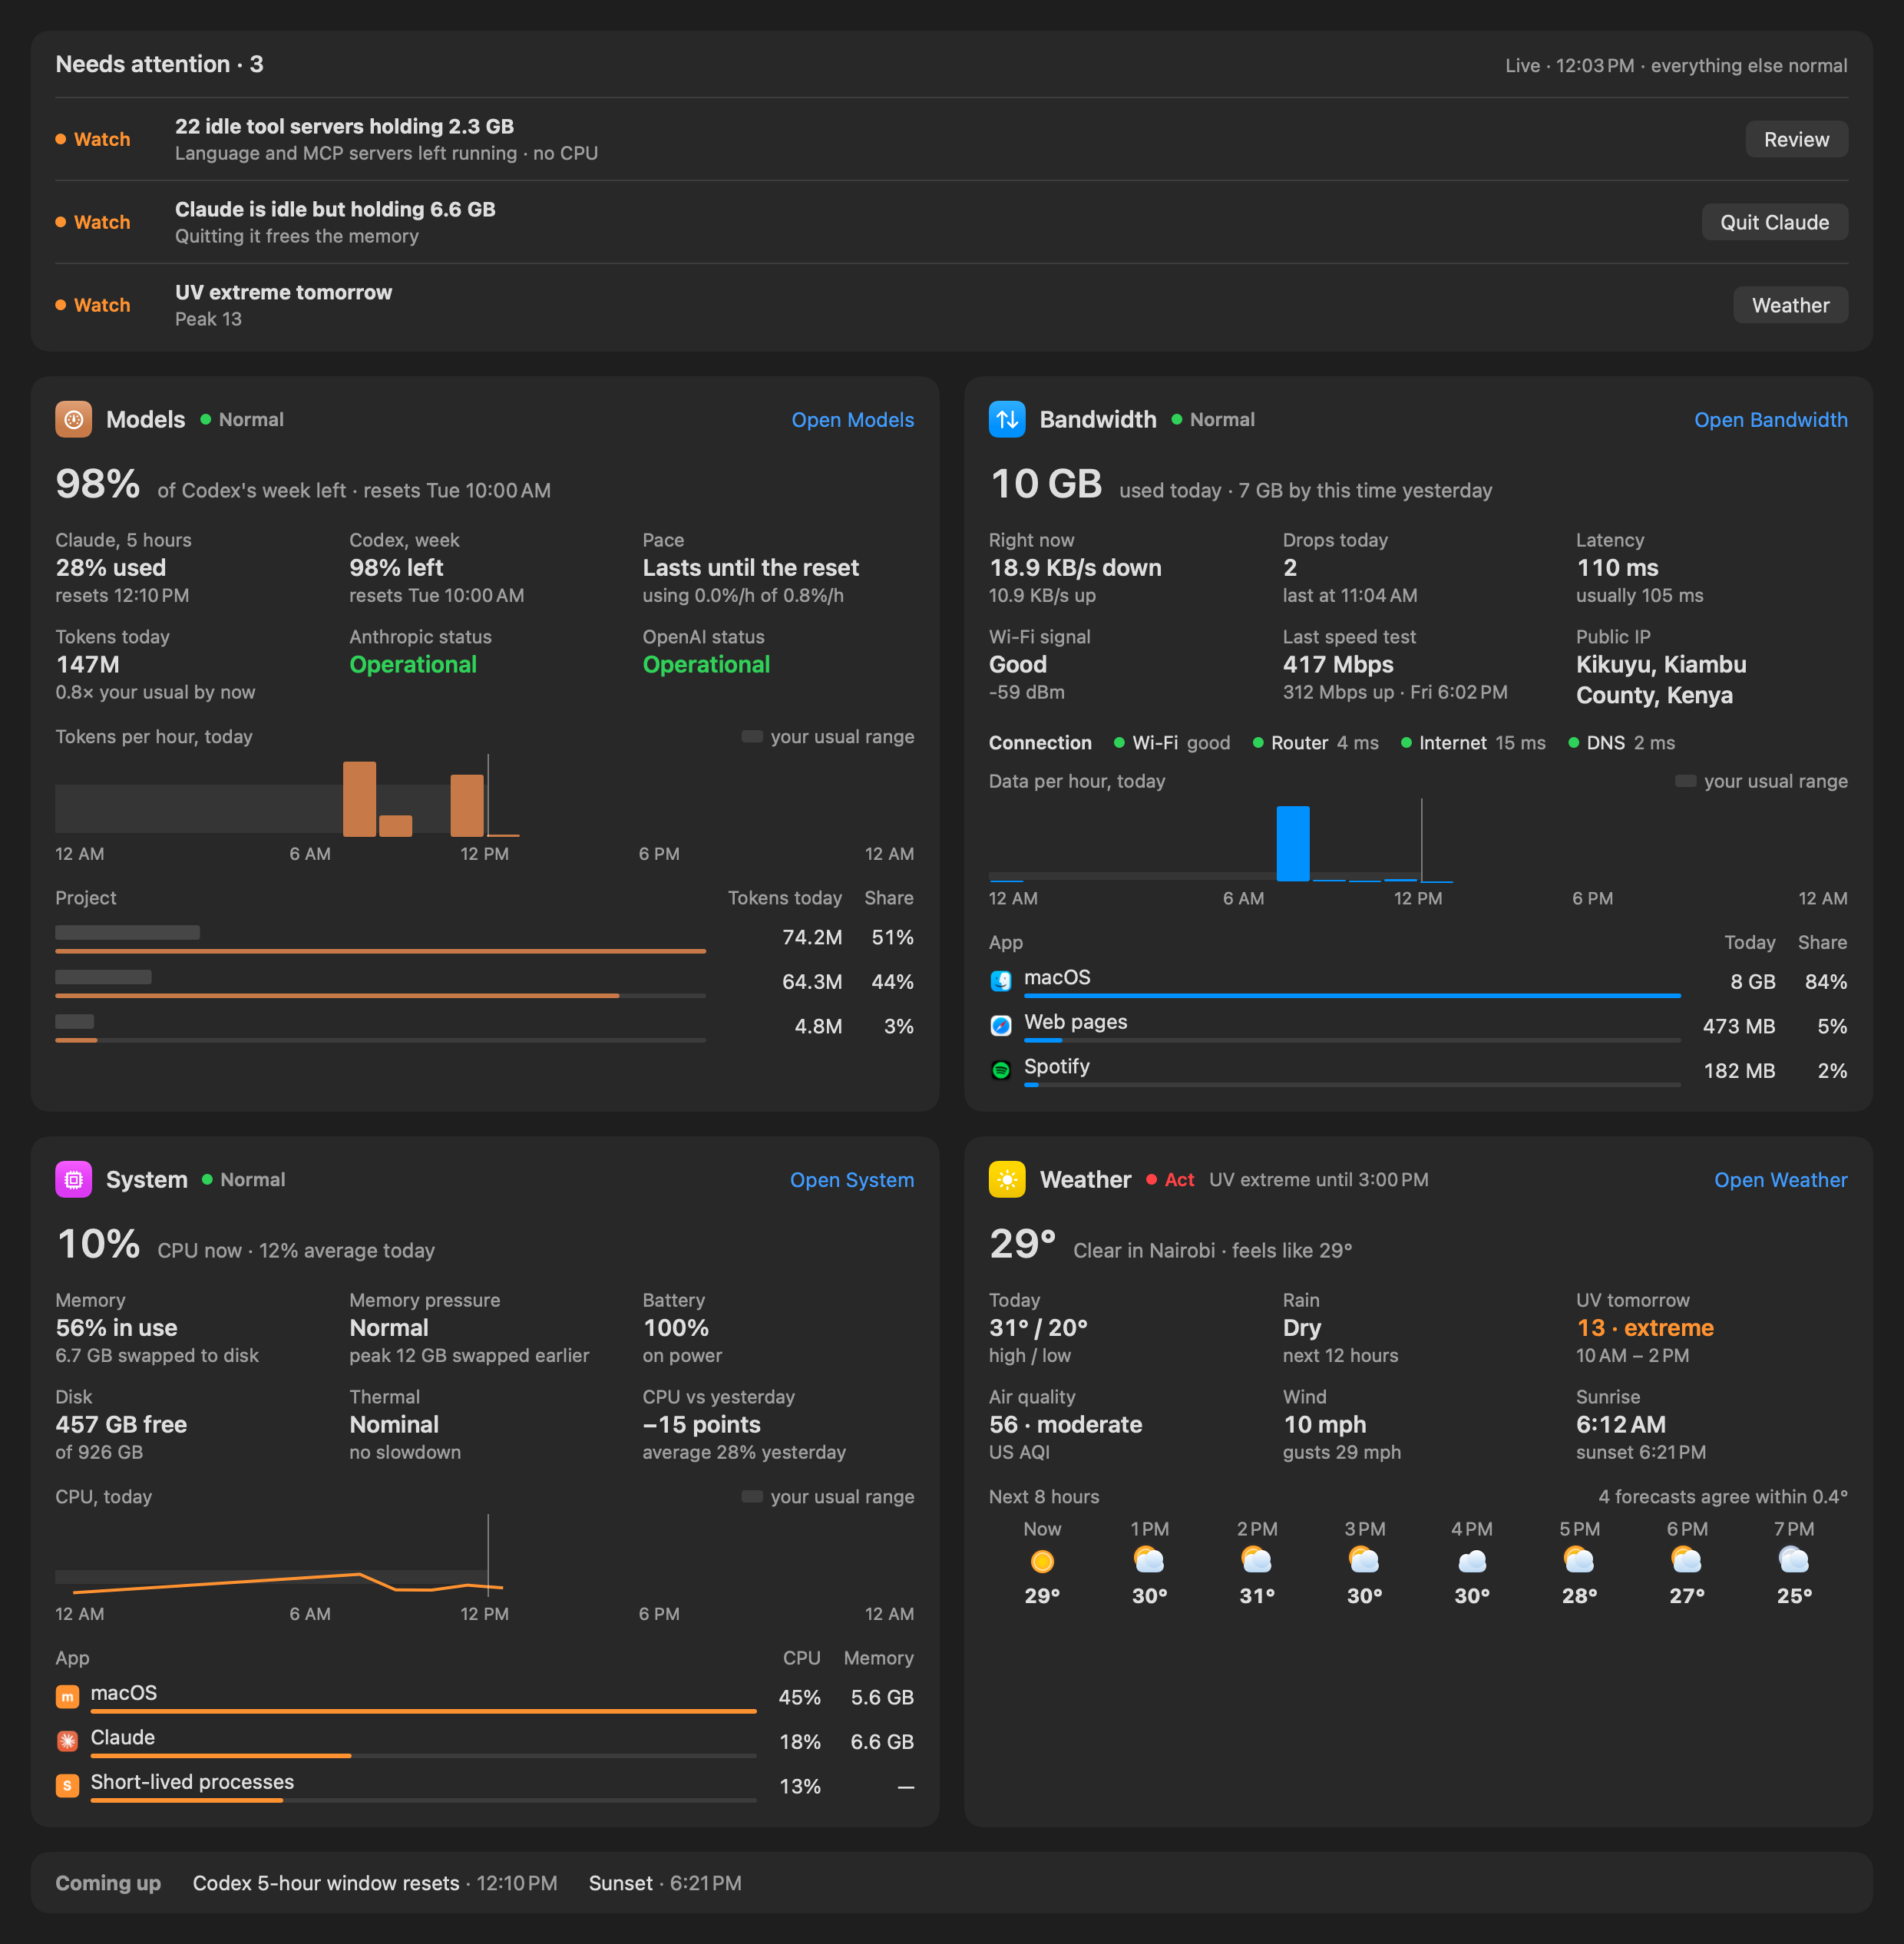The width and height of the screenshot is (1904, 1944).
Task: Click the 1 PM partly cloudy icon
Action: [1149, 1560]
